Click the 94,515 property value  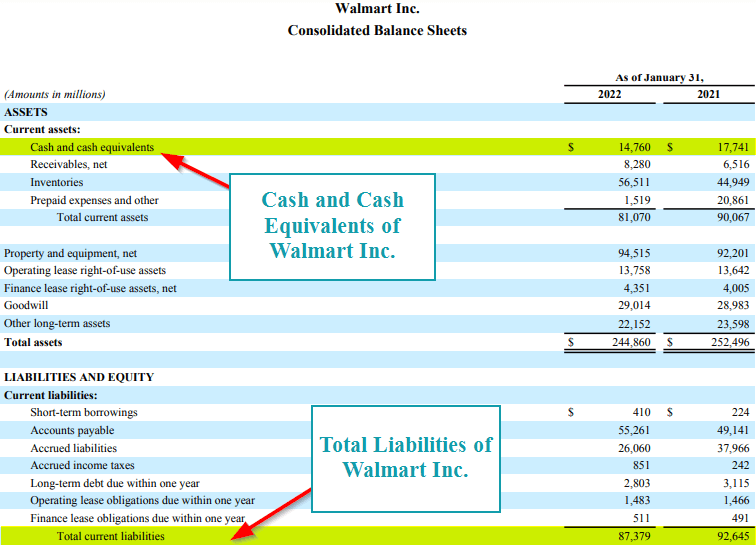click(634, 253)
